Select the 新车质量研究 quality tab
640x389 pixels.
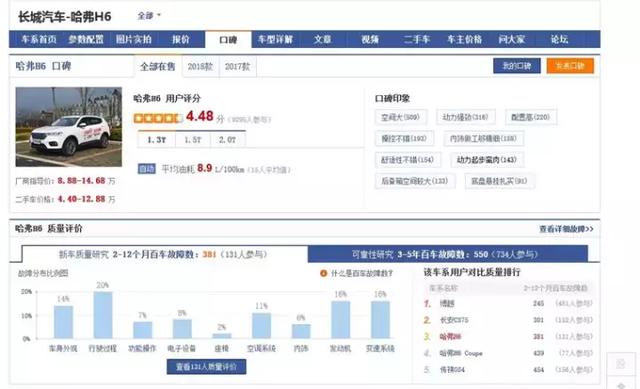coord(163,254)
